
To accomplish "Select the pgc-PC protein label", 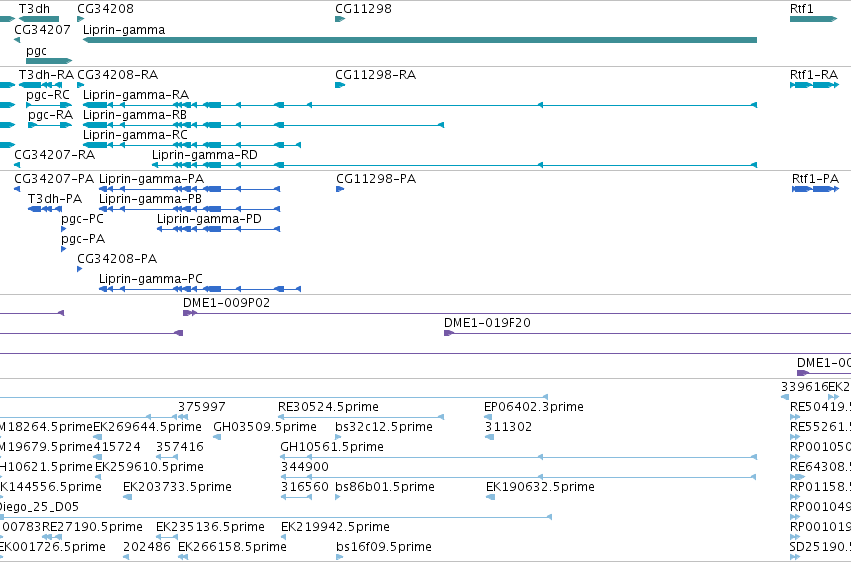I will pos(82,219).
